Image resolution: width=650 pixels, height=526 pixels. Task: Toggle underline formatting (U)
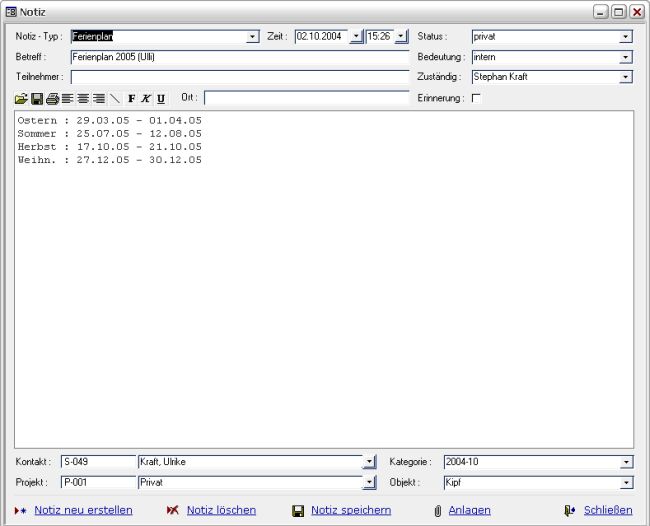pyautogui.click(x=161, y=98)
